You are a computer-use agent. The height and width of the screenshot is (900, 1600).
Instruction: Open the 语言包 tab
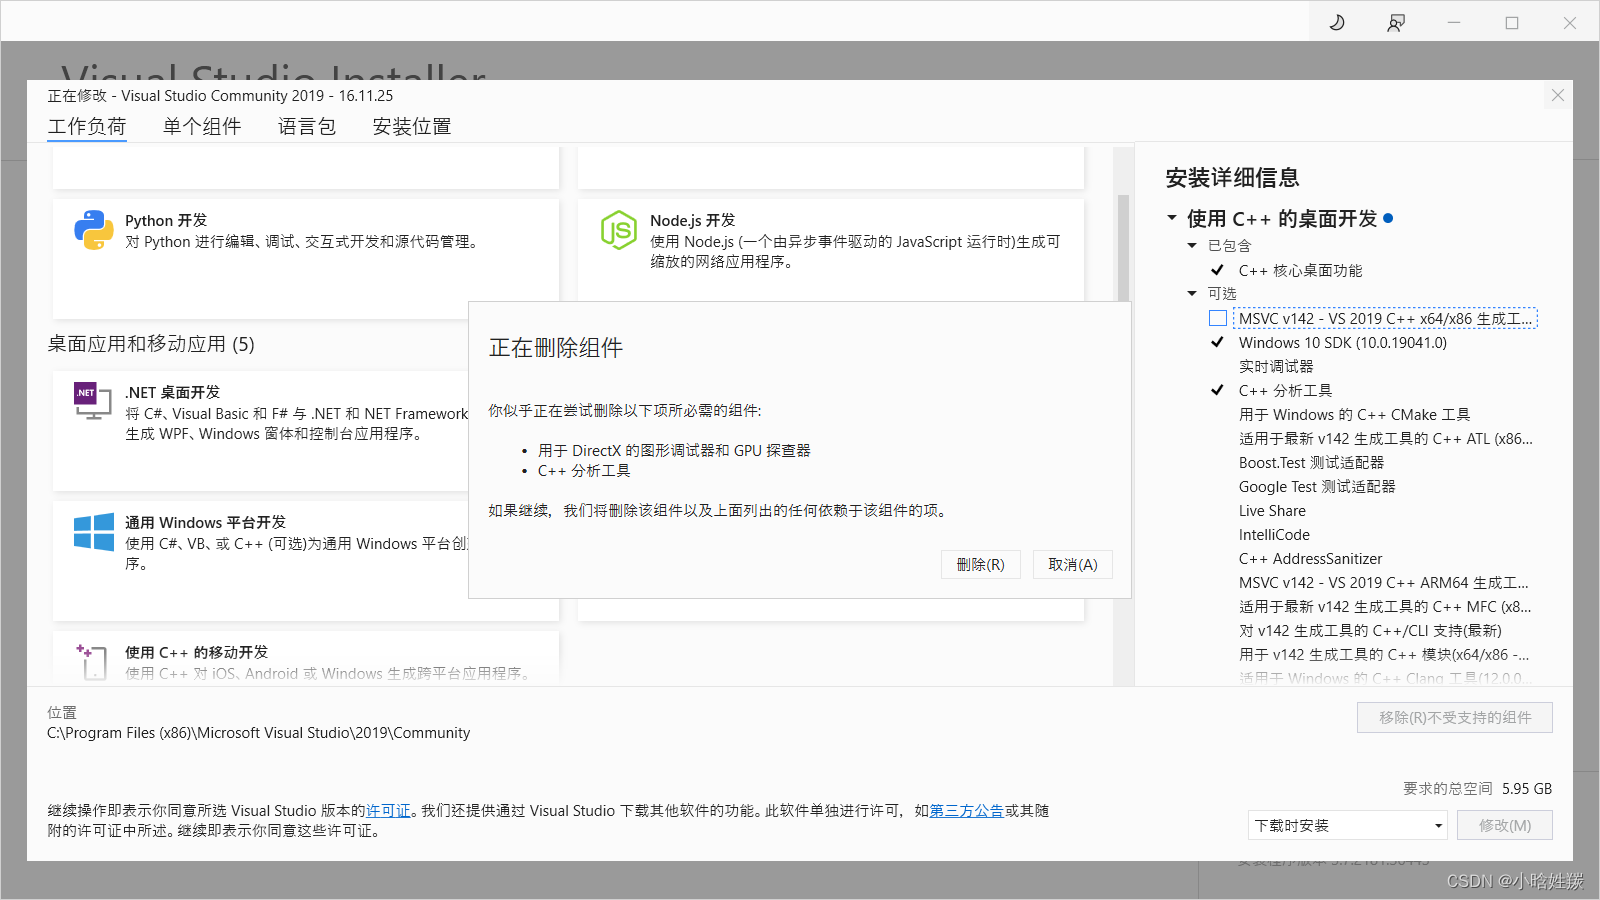pyautogui.click(x=306, y=126)
